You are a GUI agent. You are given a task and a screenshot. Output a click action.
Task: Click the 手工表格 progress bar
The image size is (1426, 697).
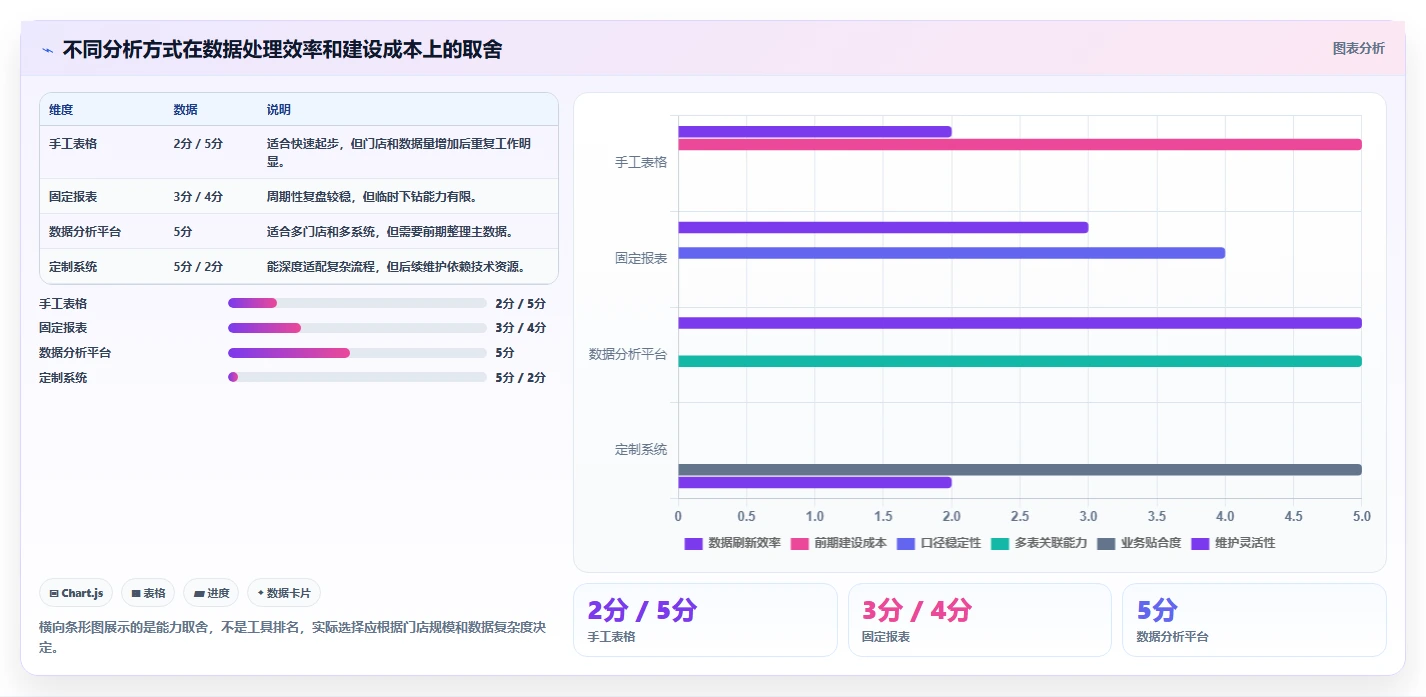point(357,303)
